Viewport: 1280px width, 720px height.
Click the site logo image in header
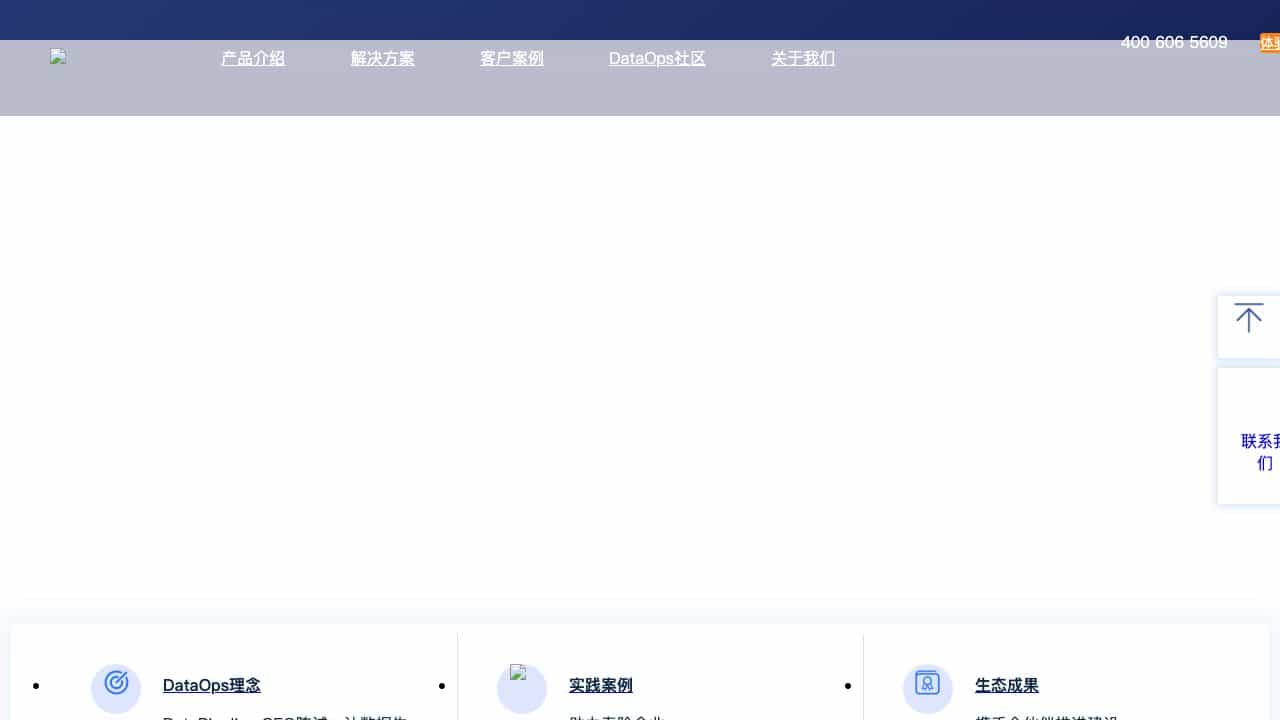click(x=58, y=57)
